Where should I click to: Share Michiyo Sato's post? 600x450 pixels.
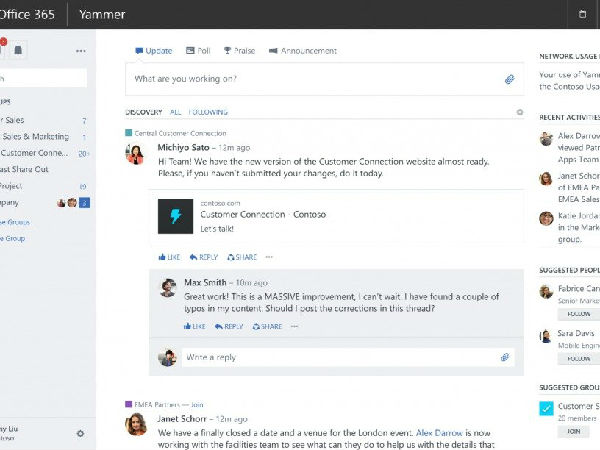242,257
